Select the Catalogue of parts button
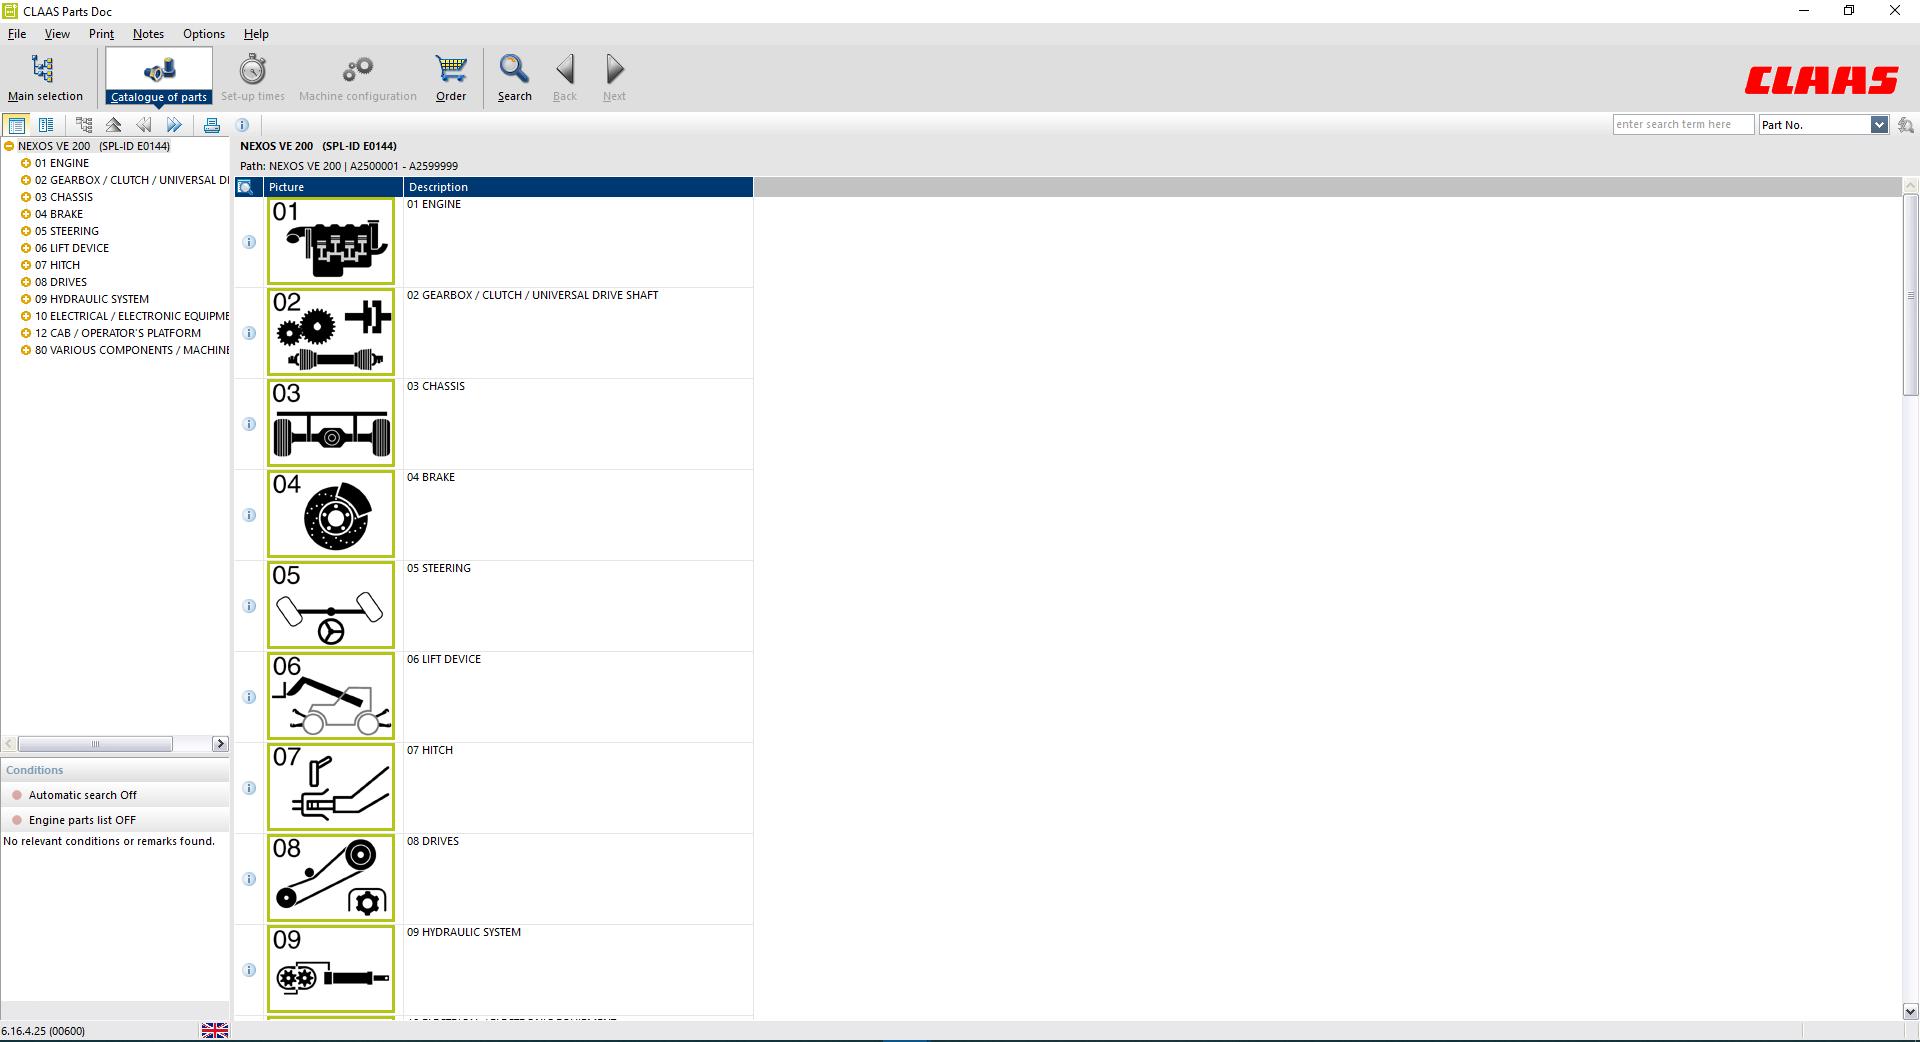1920x1042 pixels. [x=159, y=78]
